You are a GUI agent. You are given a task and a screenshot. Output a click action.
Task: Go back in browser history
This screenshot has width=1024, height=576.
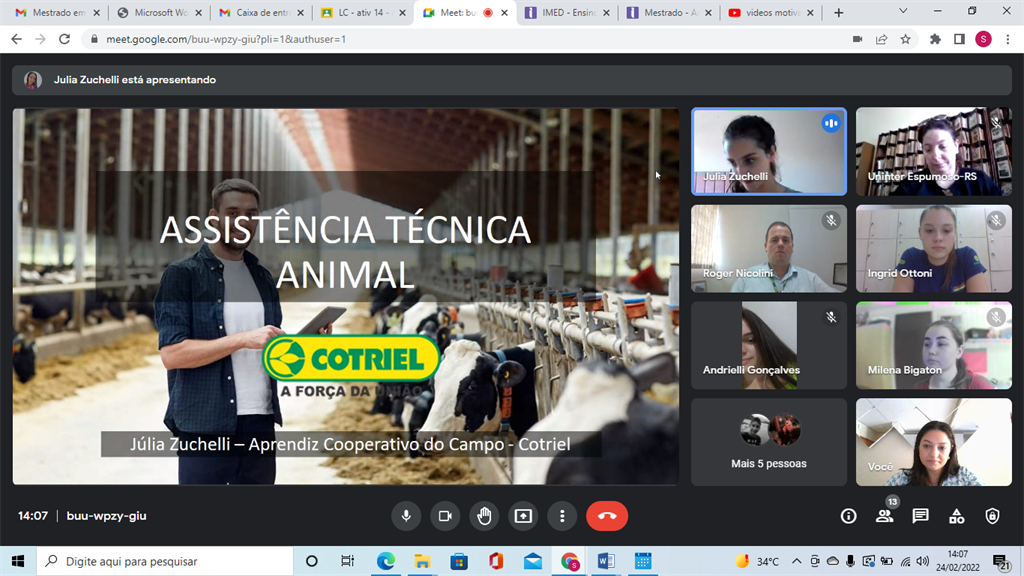pyautogui.click(x=16, y=39)
